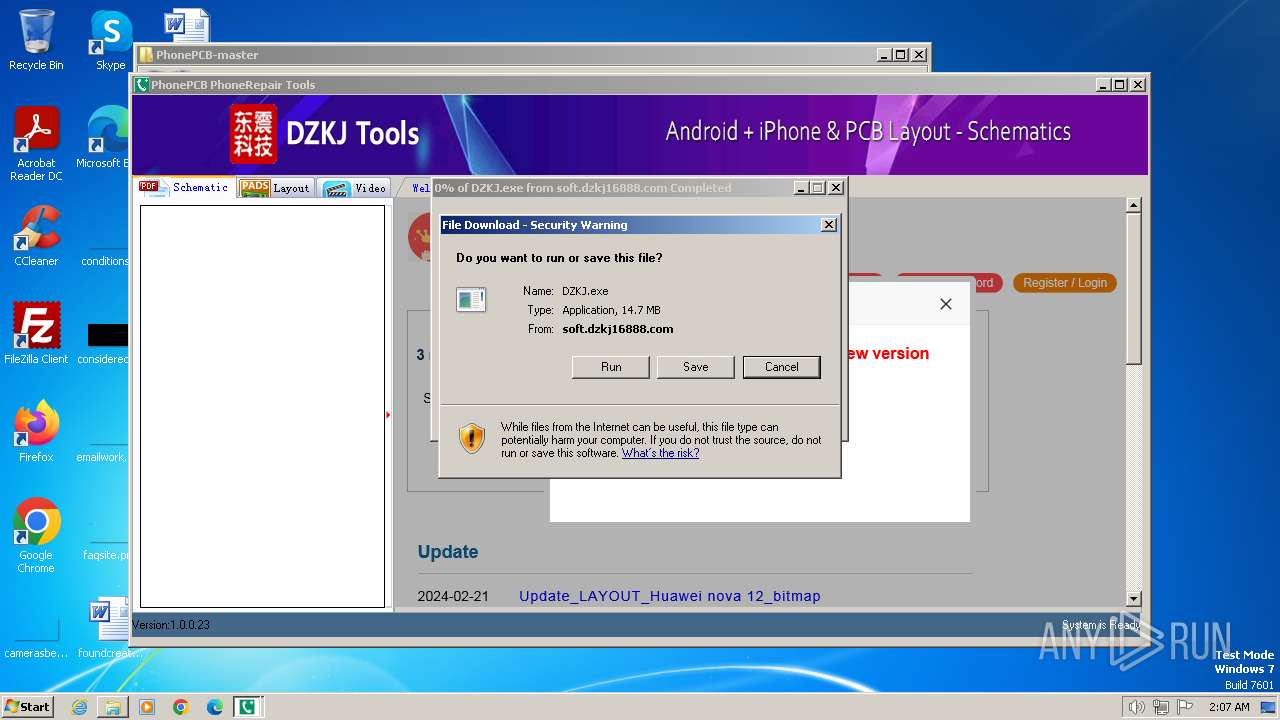Open Windows Media Player taskbar icon

147,707
